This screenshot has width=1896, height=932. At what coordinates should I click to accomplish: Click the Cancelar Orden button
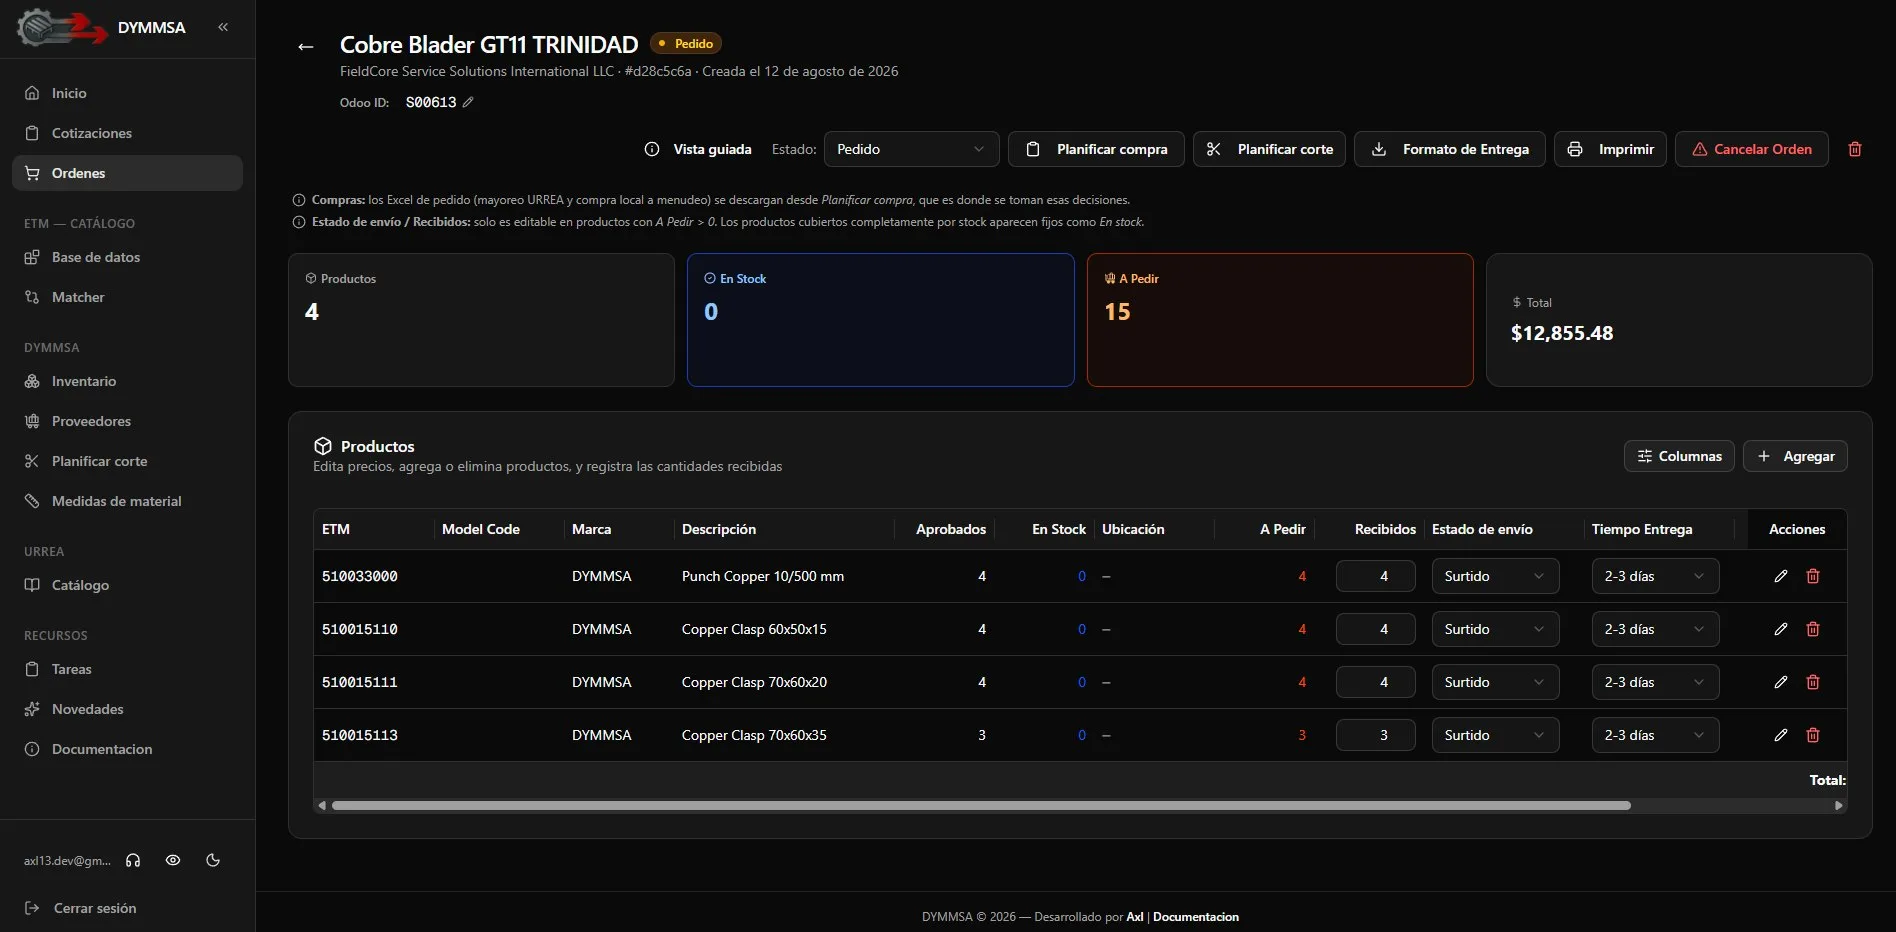point(1751,149)
